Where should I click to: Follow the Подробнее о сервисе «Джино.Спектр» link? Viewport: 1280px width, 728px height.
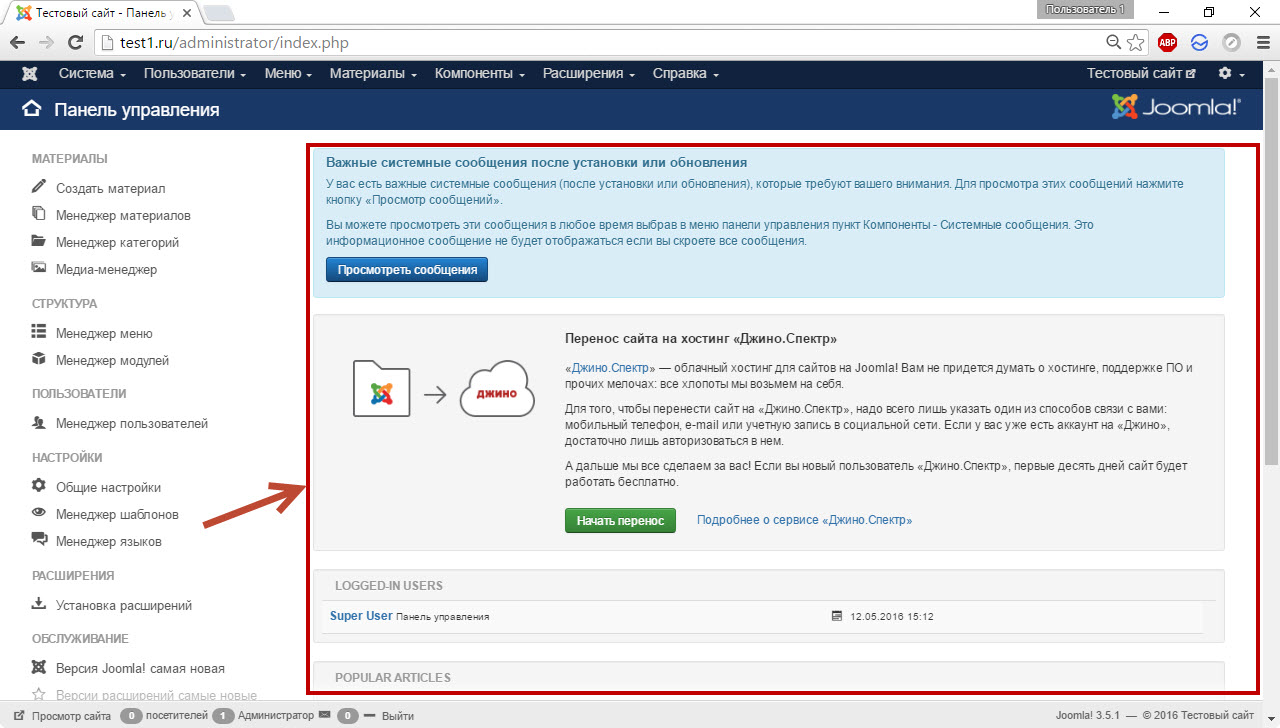tap(804, 520)
